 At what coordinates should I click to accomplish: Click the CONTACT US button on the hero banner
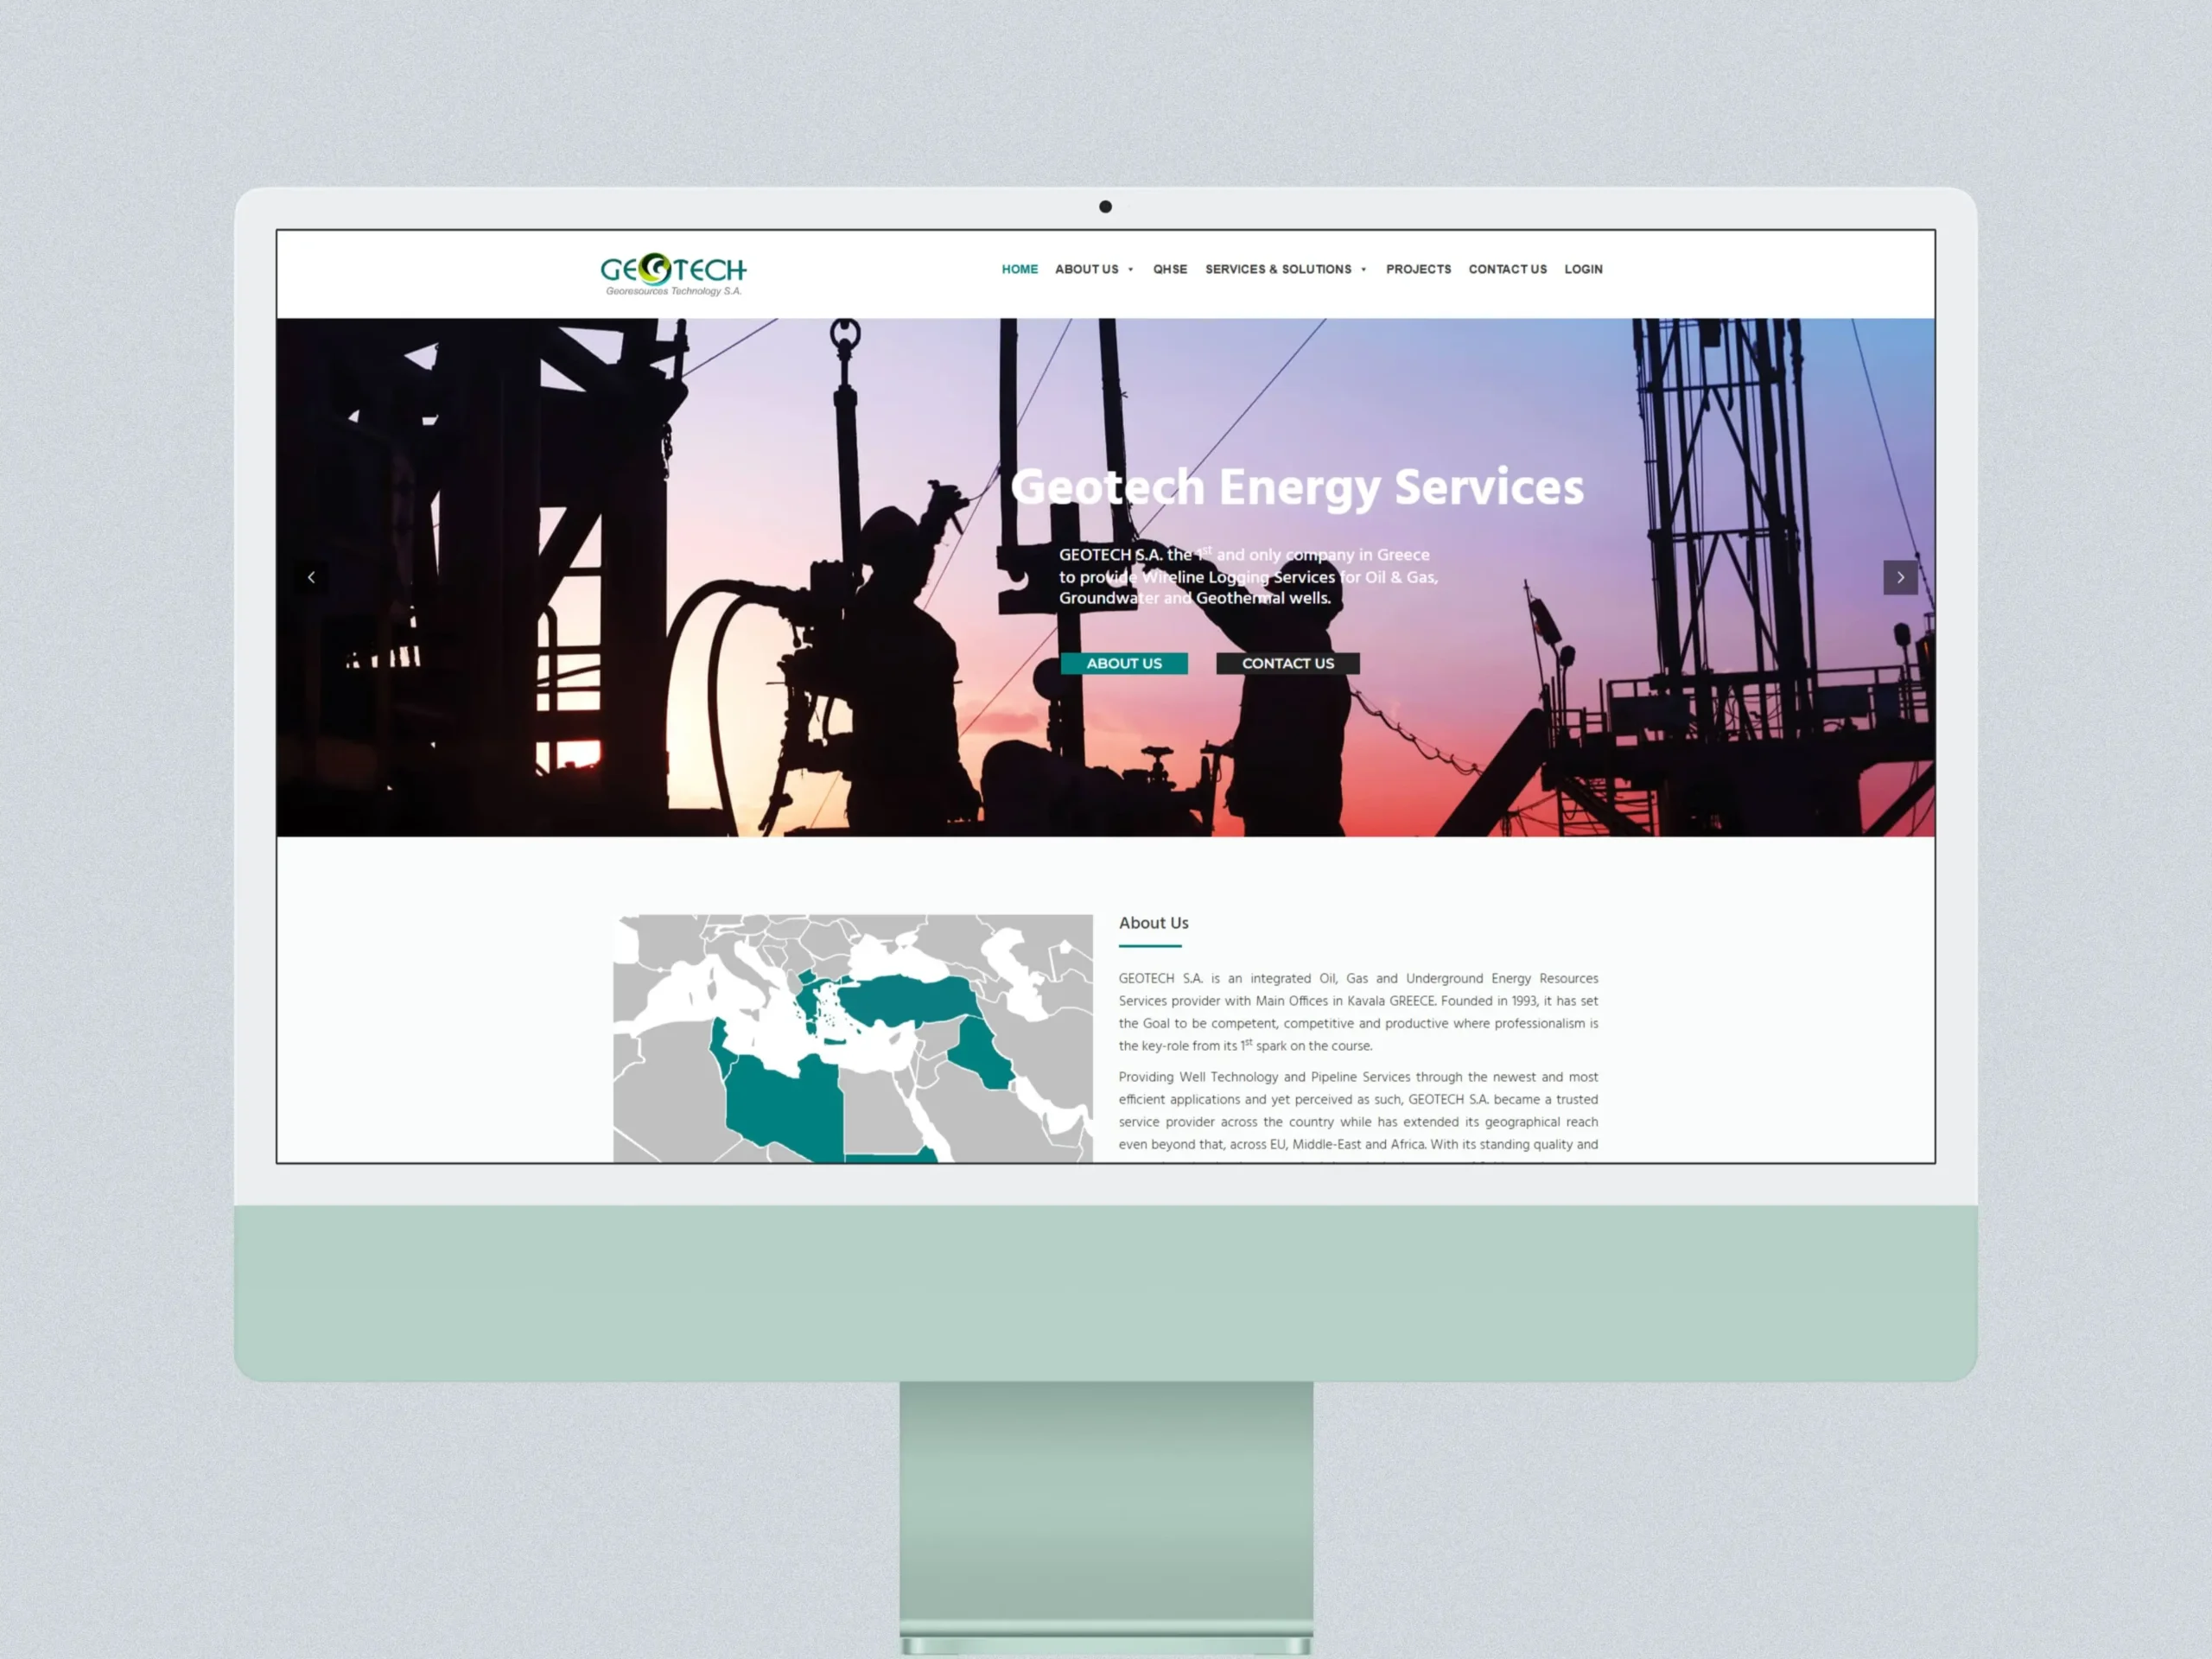(x=1288, y=663)
